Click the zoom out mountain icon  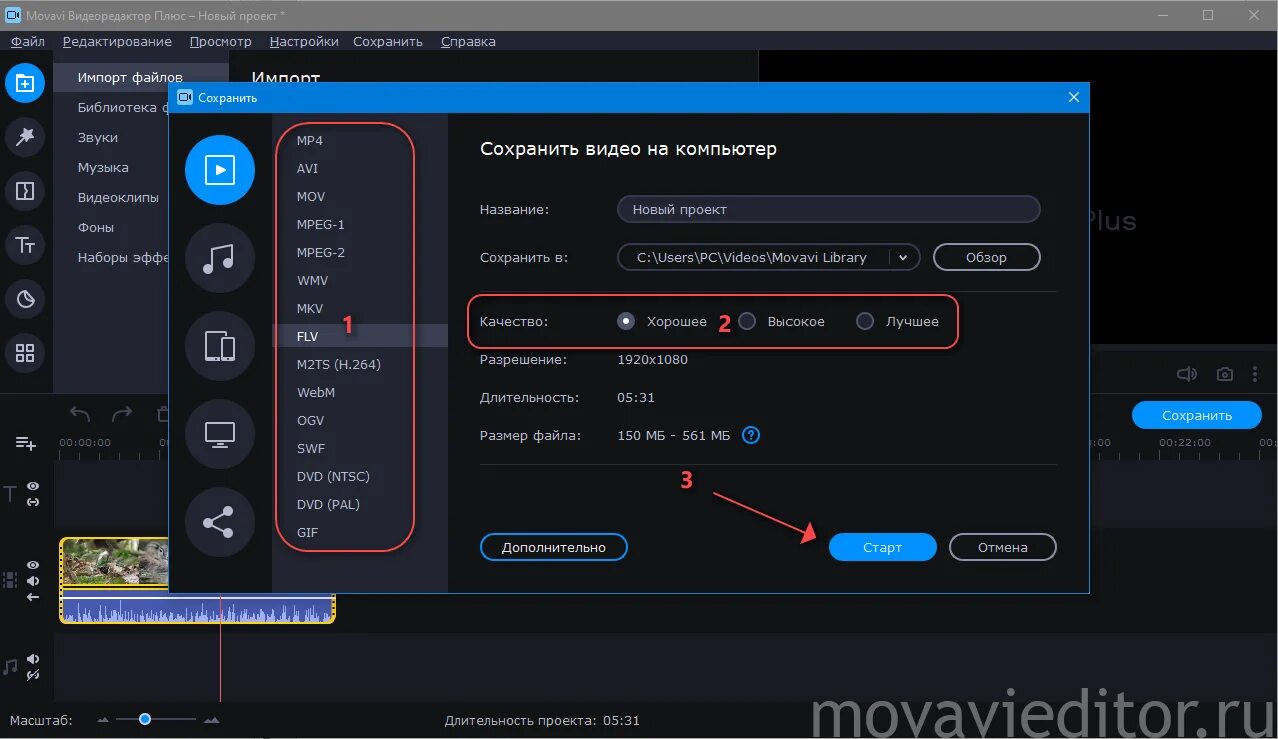pos(103,720)
